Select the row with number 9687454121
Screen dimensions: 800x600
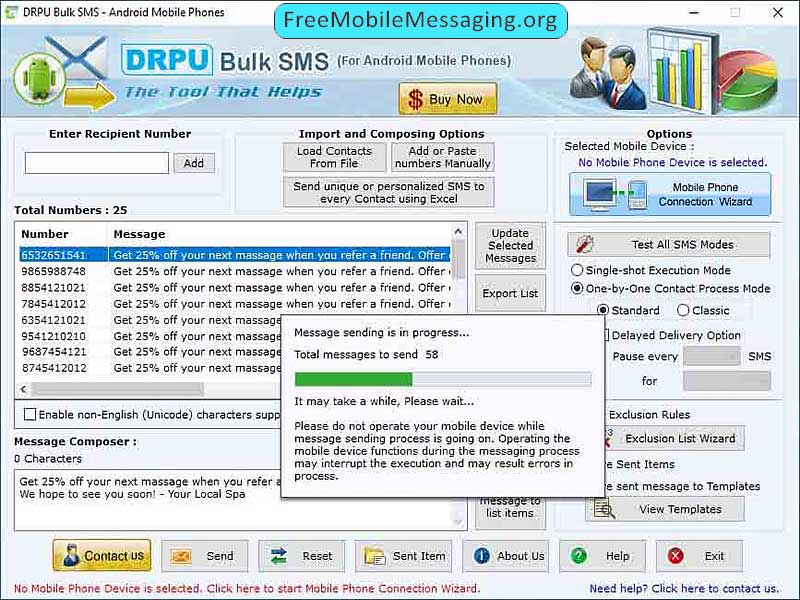coord(150,352)
